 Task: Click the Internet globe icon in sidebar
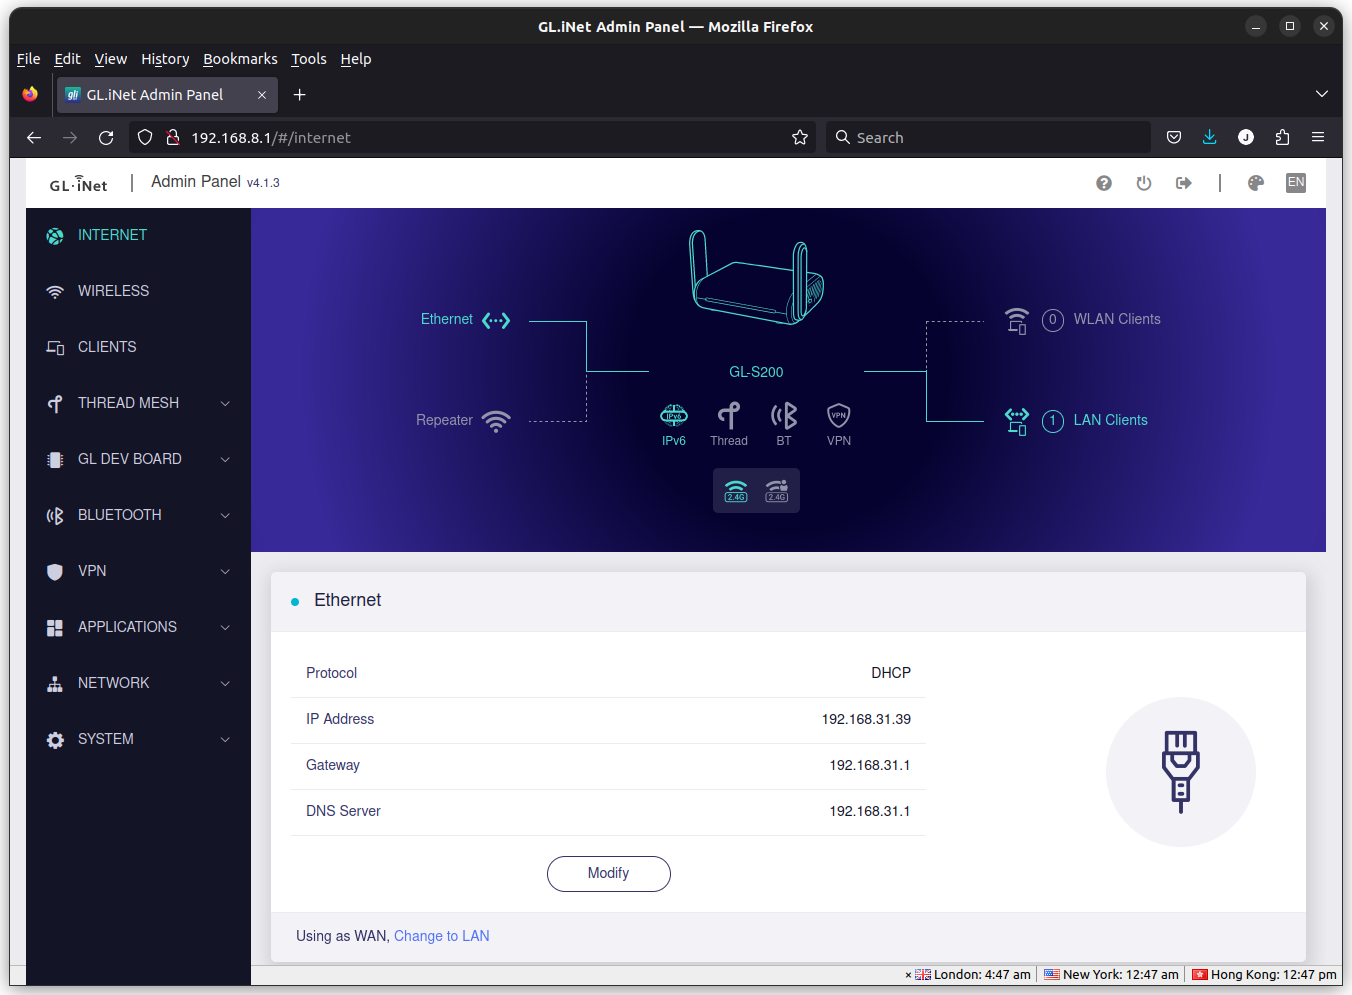[x=55, y=236]
